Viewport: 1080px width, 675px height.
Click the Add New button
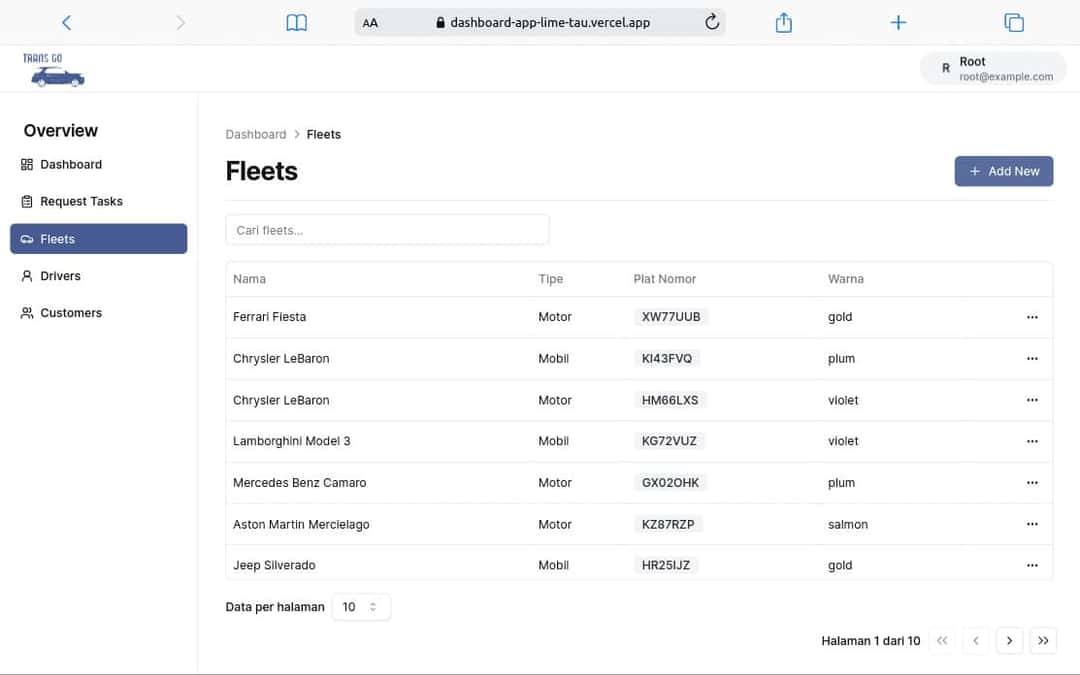(1004, 172)
